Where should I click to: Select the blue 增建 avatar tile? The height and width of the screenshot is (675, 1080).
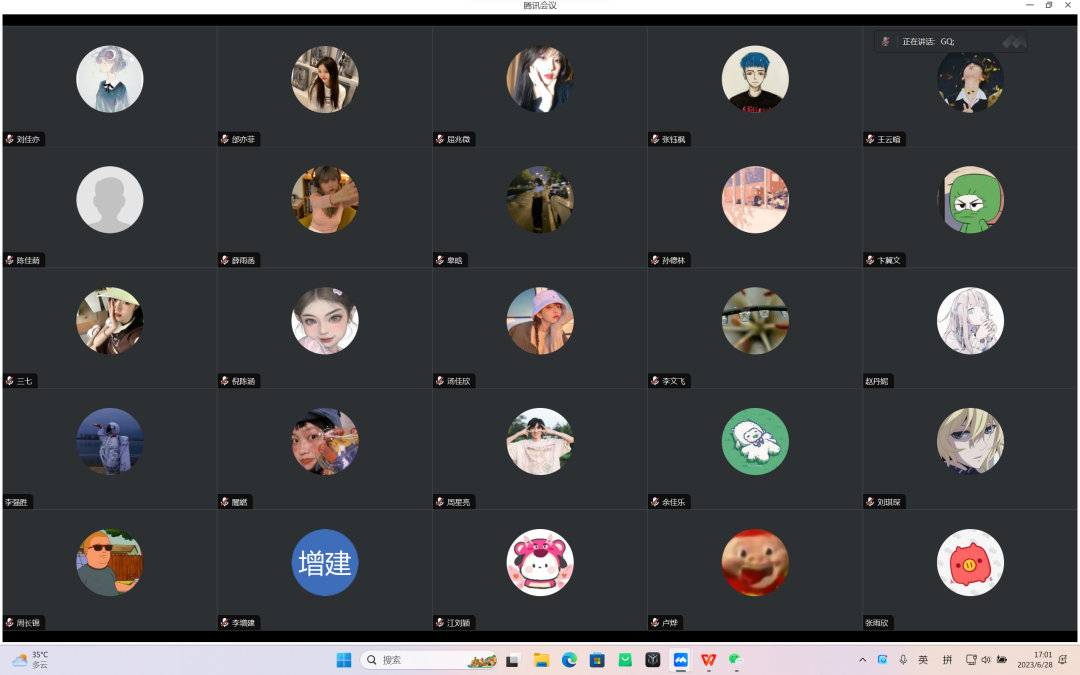325,562
